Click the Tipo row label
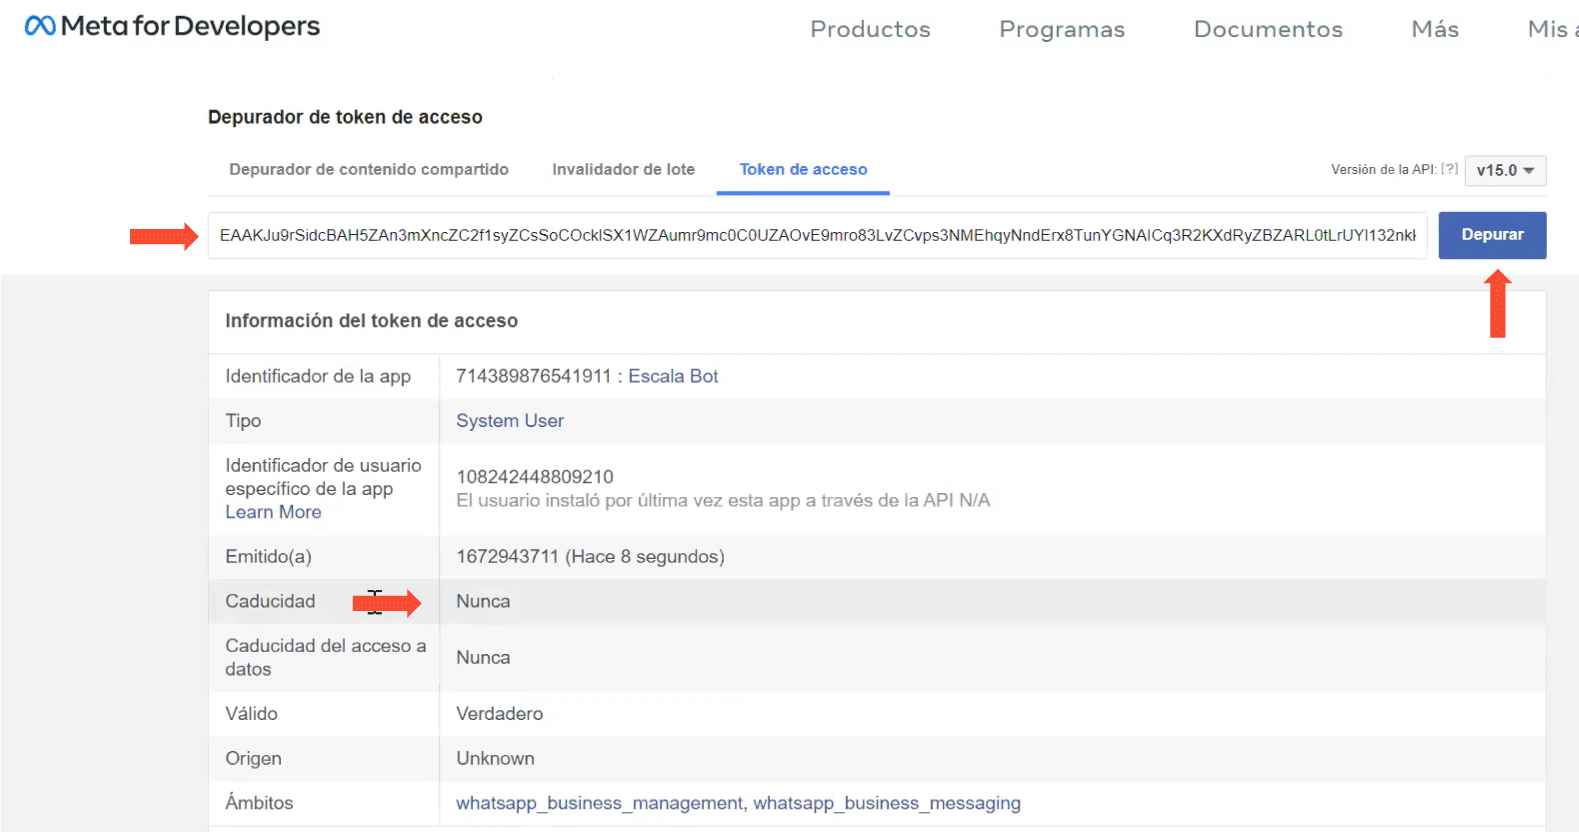 pos(243,421)
